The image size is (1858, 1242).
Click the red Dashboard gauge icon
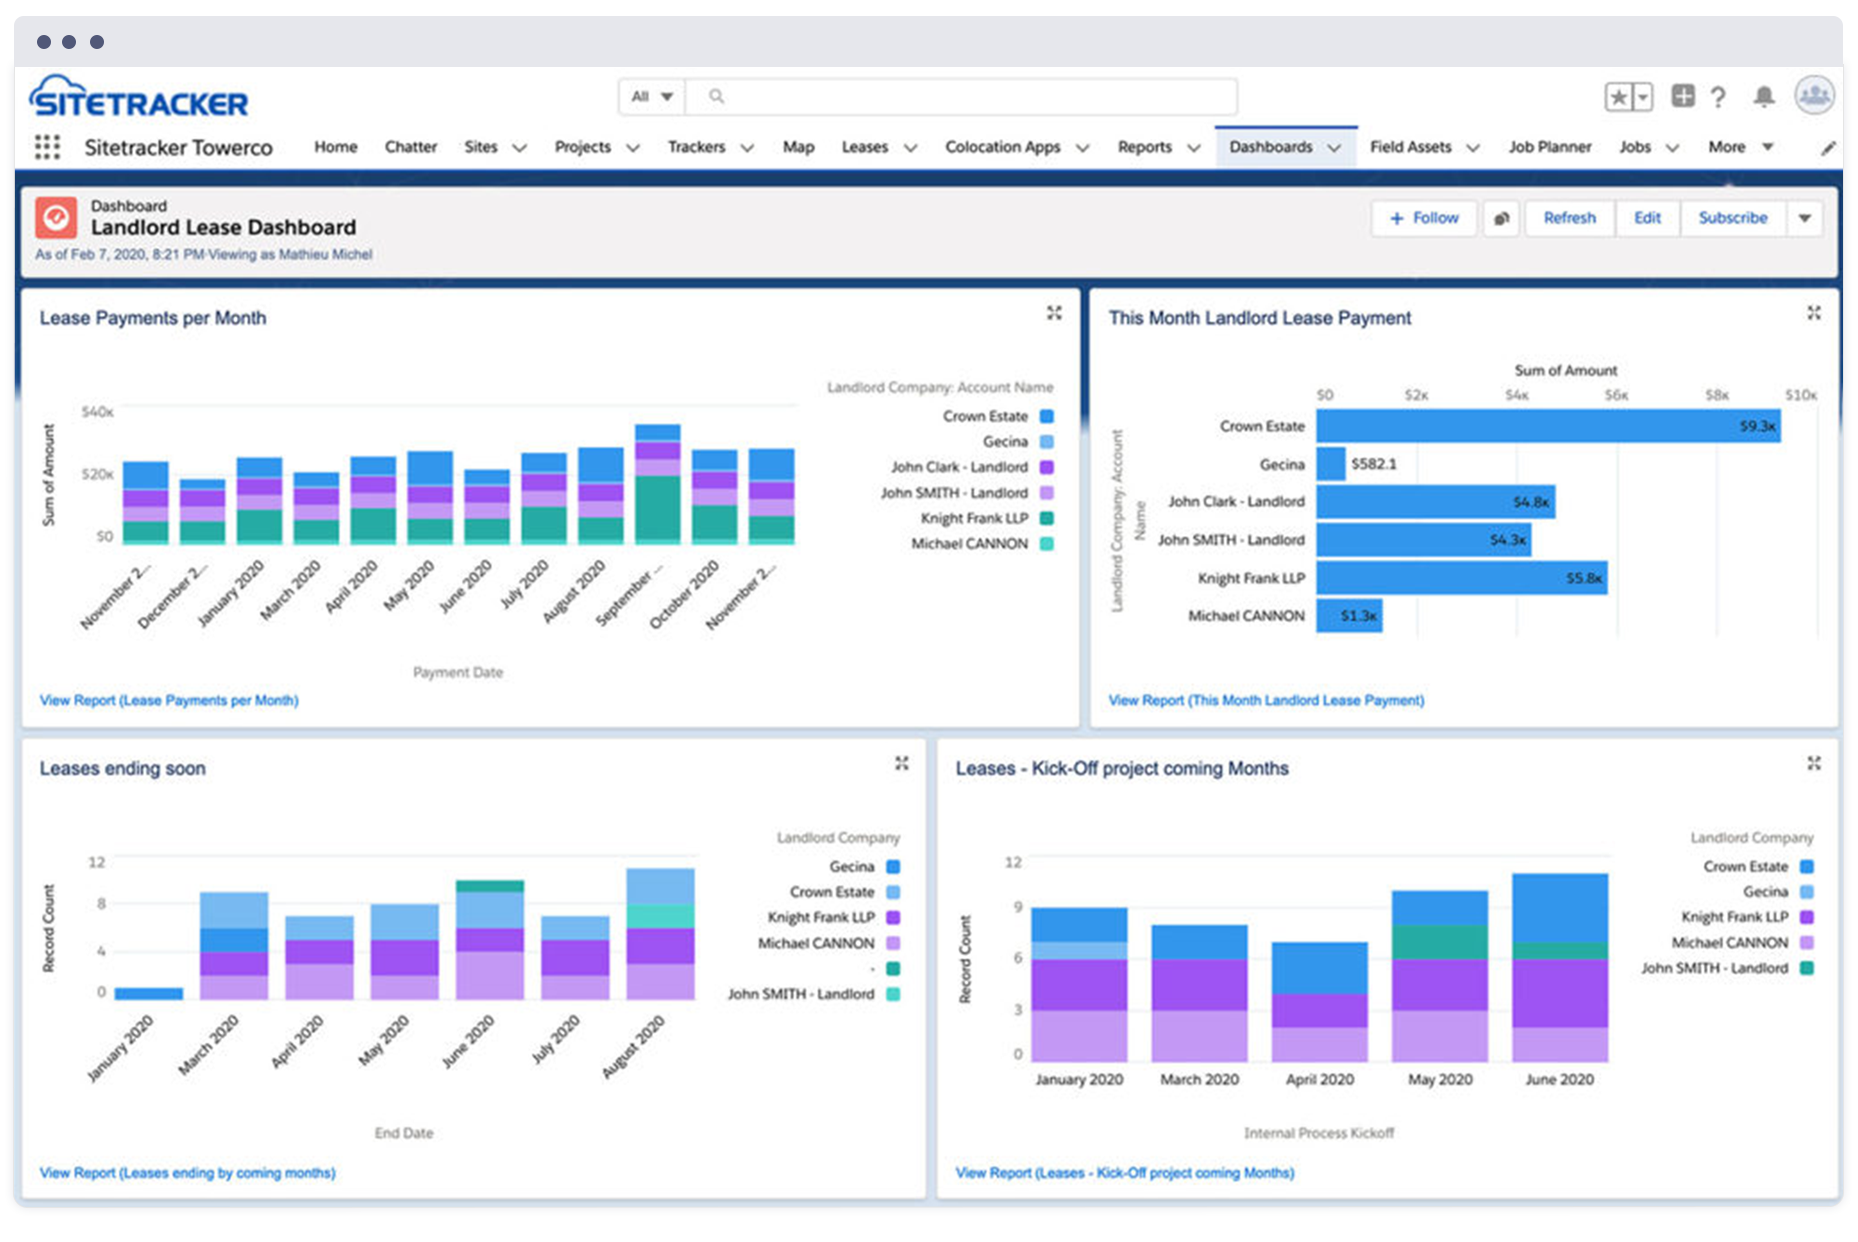point(56,217)
